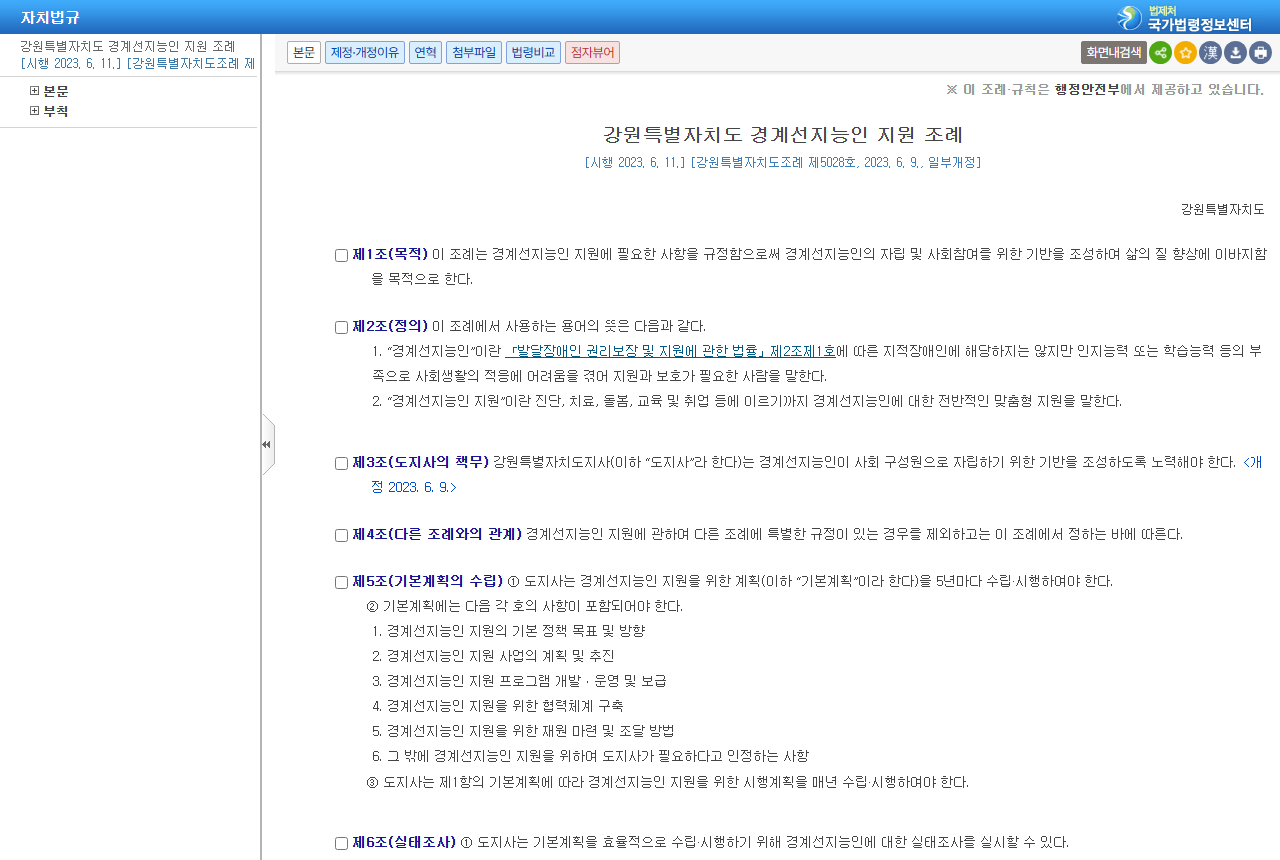Screen dimensions: 1280x860
Task: Click the 국가법령정보센터 logo
Action: coord(1184,17)
